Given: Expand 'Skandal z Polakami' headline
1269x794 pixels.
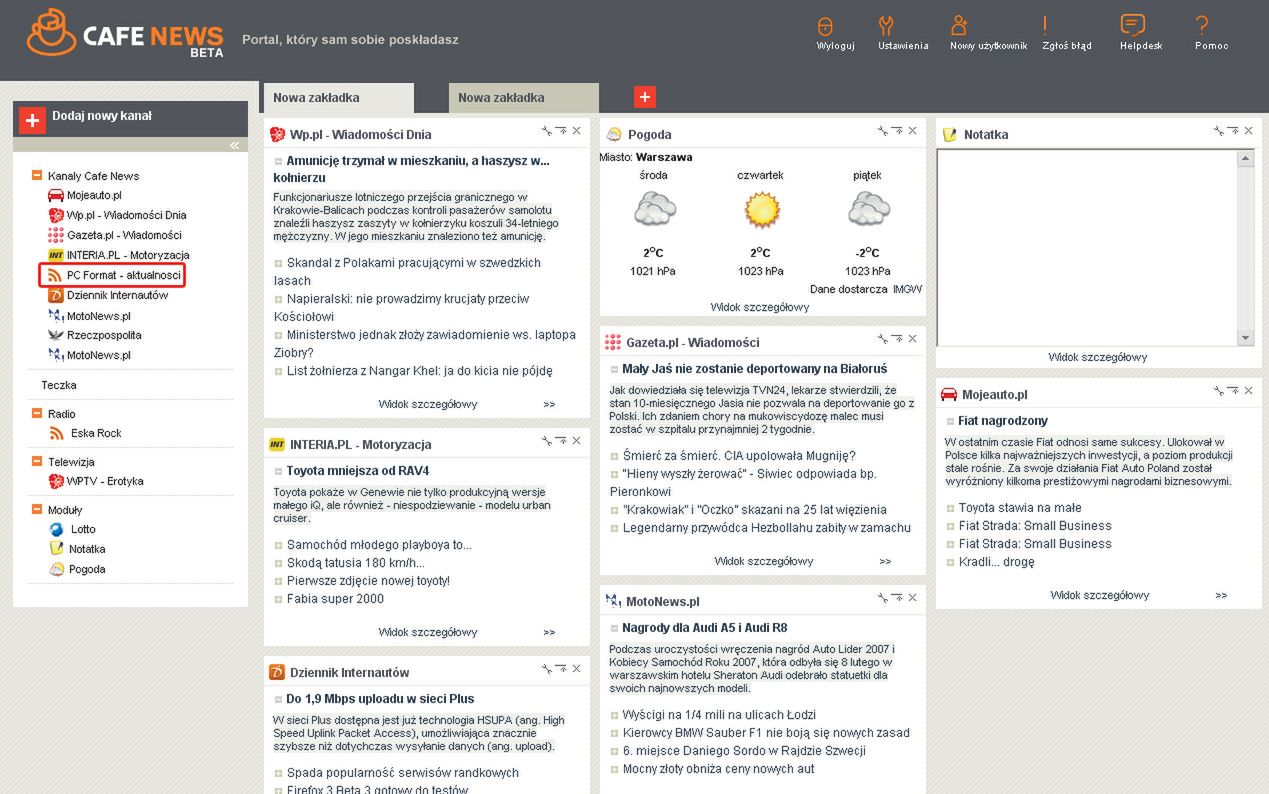Looking at the screenshot, I should click(x=279, y=263).
